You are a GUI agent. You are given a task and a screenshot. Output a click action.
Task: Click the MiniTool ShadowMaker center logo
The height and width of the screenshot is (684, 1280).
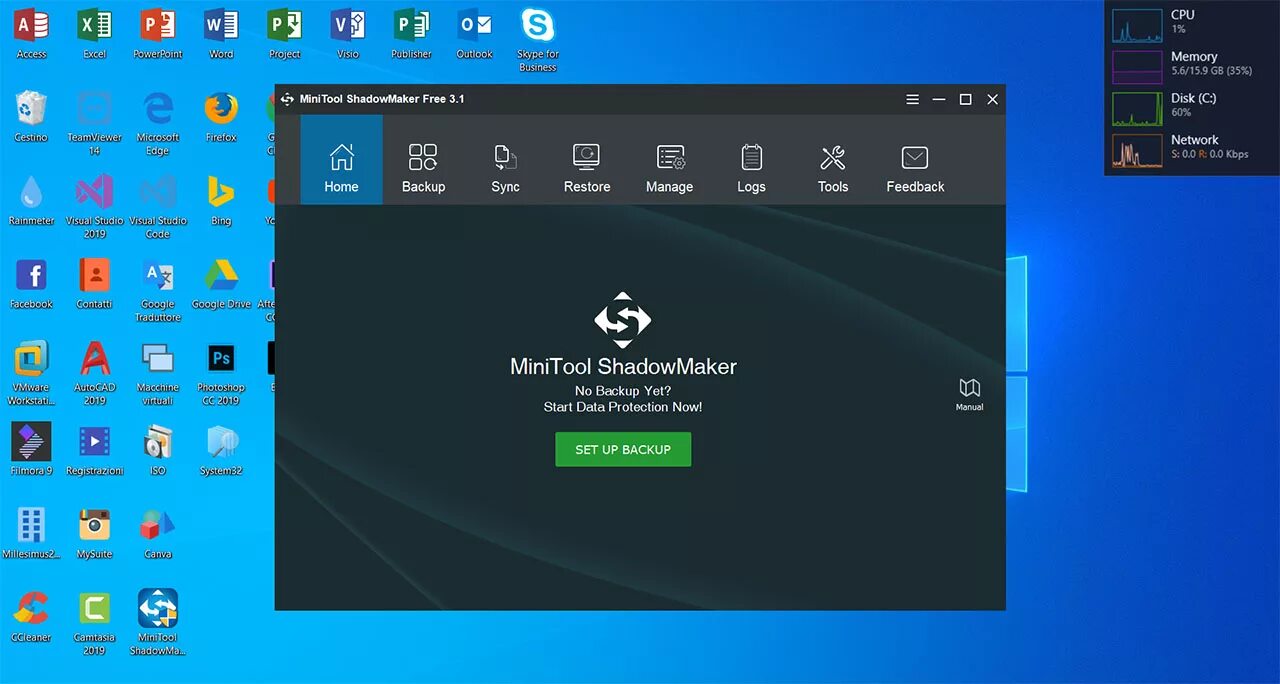click(623, 320)
